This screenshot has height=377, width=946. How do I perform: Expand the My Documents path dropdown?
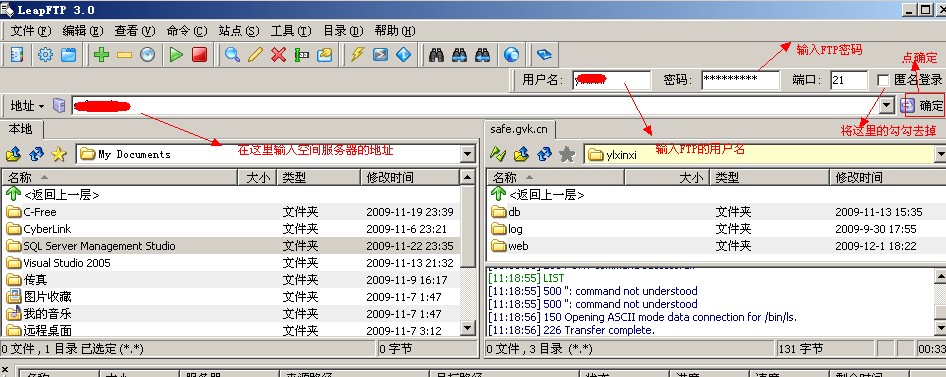tap(468, 154)
